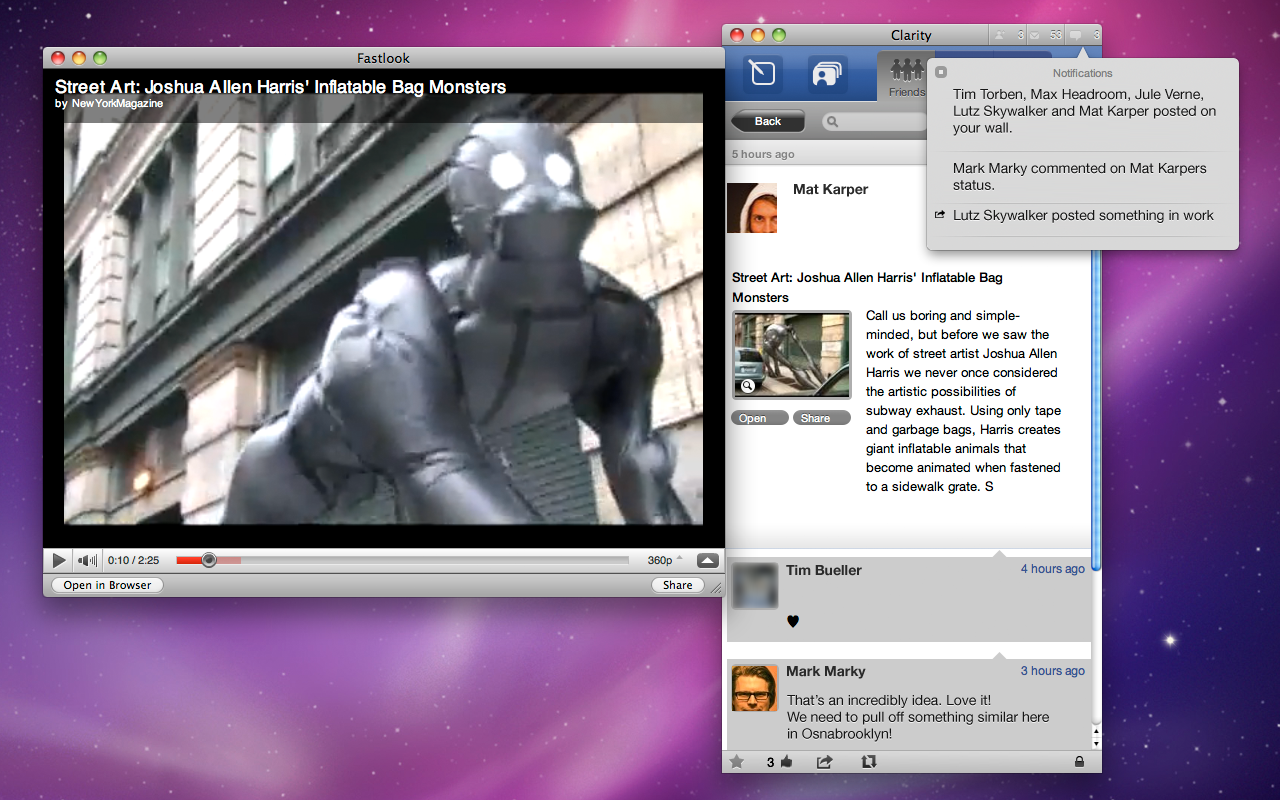Screen dimensions: 1280x800
Task: Click the Open in Browser button
Action: (107, 585)
